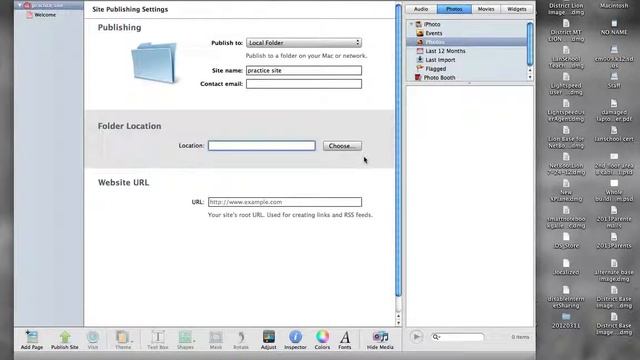Select the 20120311 folder on desktop
The height and width of the screenshot is (360, 640).
[x=566, y=321]
